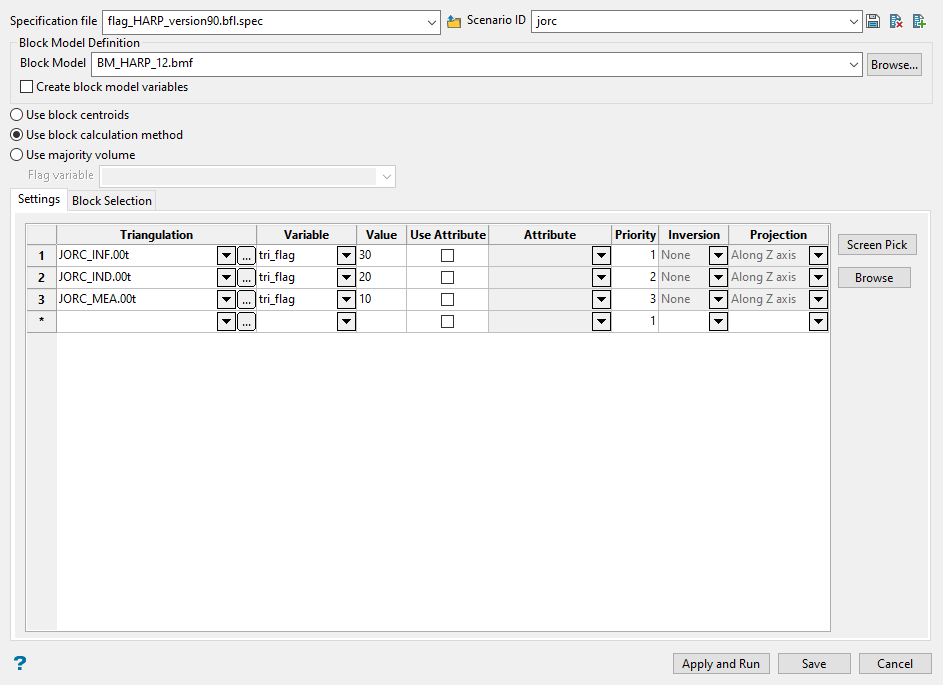This screenshot has width=943, height=685.
Task: Tick Use Attribute checkbox in row 1
Action: point(447,256)
